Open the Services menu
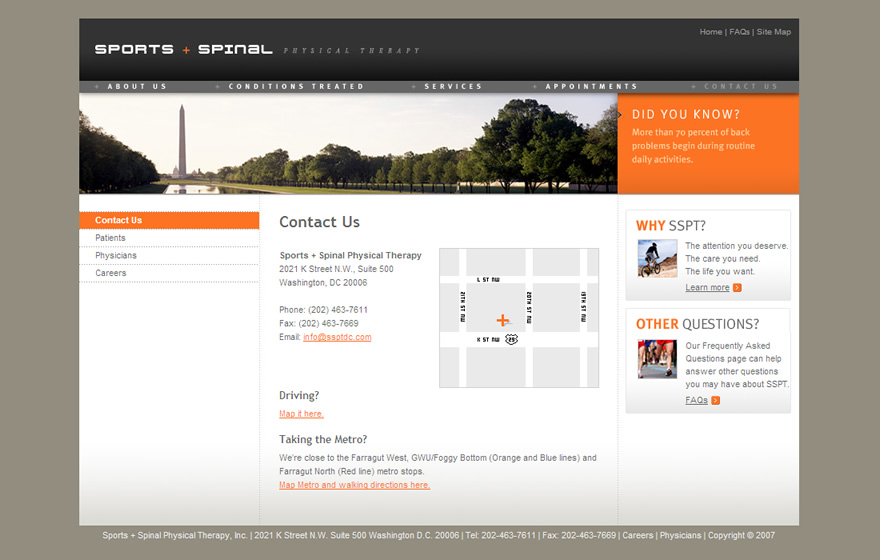The width and height of the screenshot is (880, 560). pos(453,86)
